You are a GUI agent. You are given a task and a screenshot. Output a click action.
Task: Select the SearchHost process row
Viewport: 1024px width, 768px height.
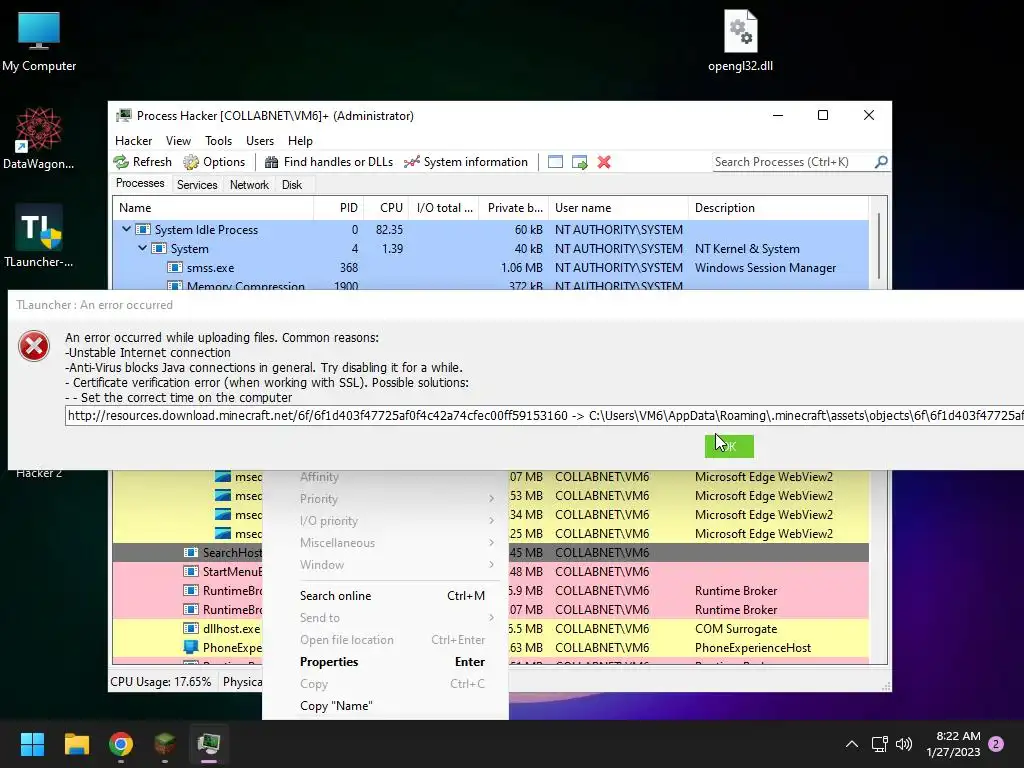(x=490, y=552)
